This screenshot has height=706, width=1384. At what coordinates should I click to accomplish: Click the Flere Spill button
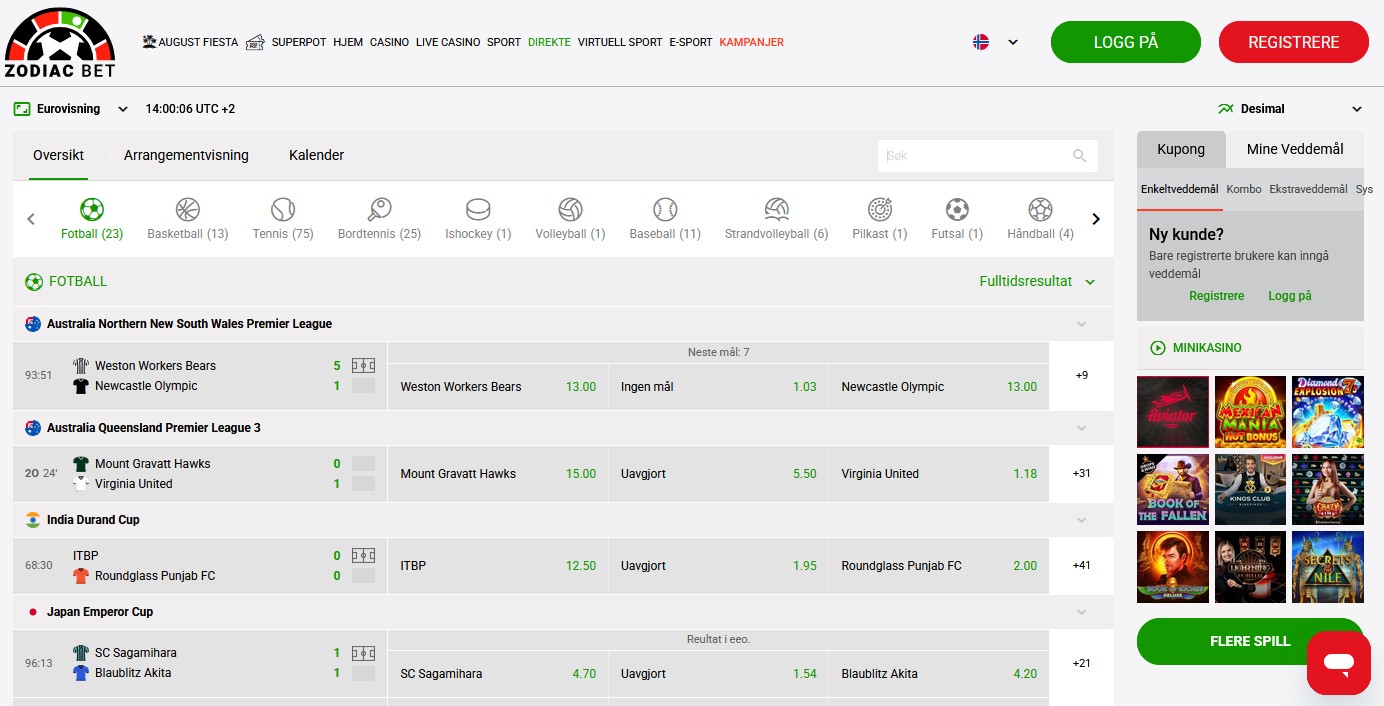pos(1250,641)
